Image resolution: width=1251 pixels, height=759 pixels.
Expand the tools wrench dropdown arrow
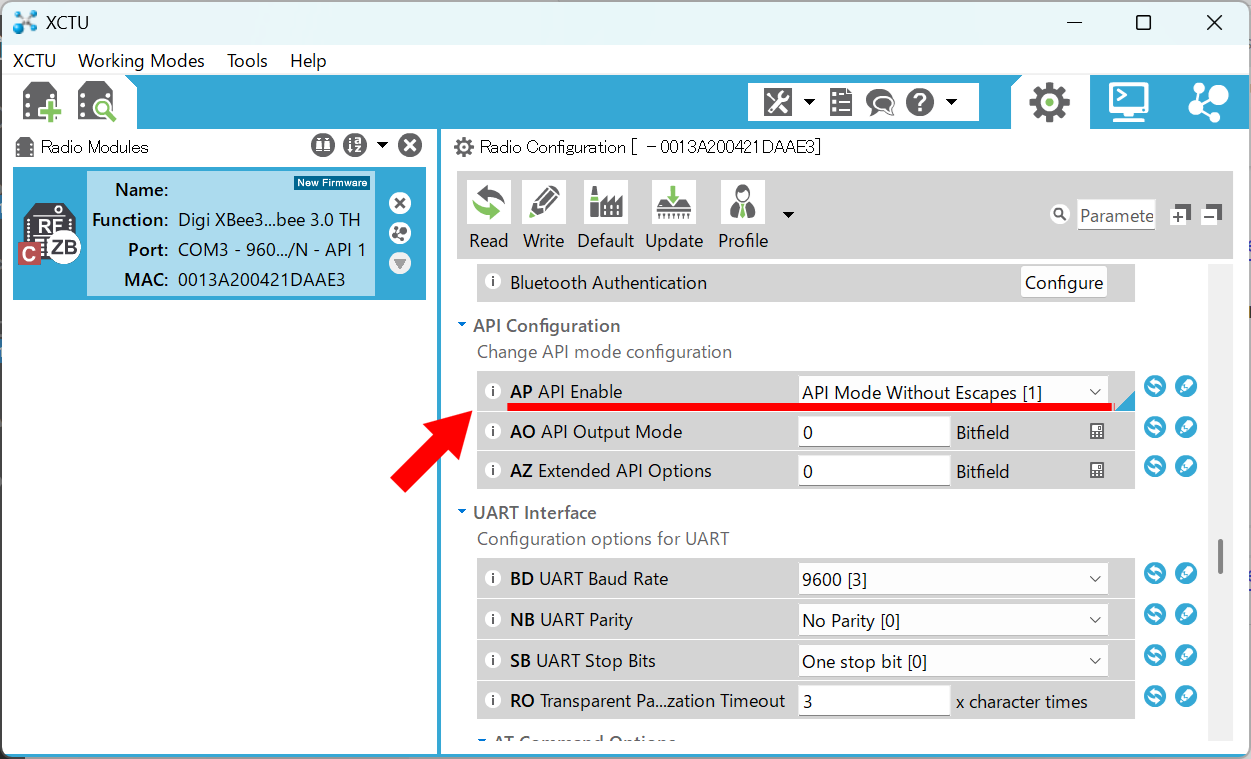tap(809, 101)
